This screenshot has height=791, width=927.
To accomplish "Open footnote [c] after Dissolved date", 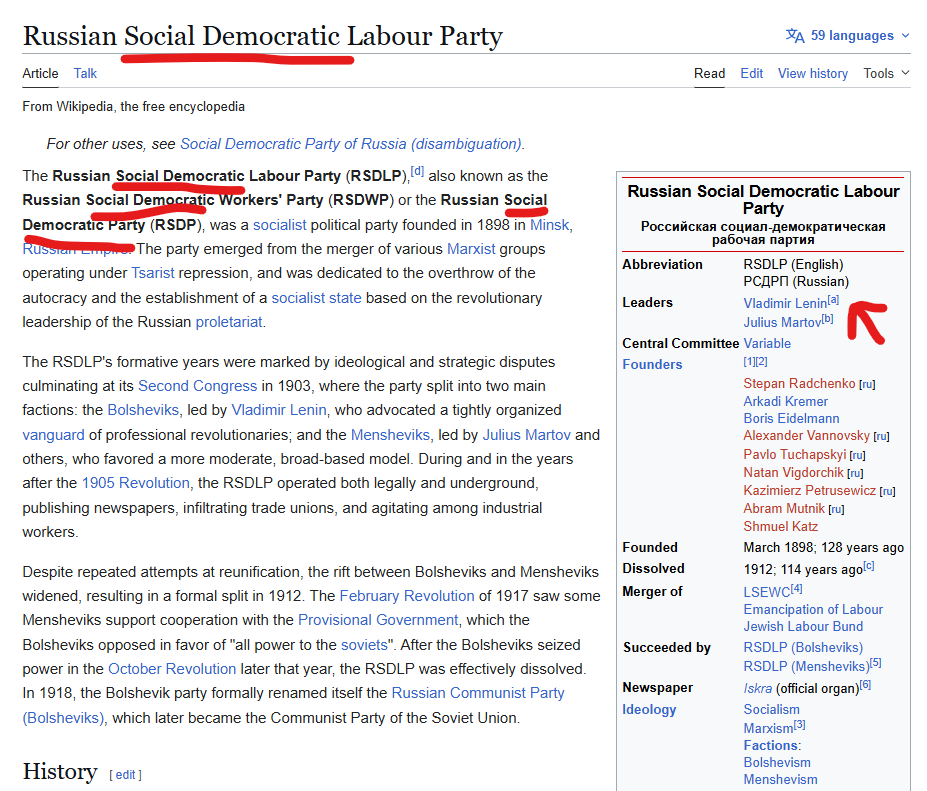I will point(868,566).
